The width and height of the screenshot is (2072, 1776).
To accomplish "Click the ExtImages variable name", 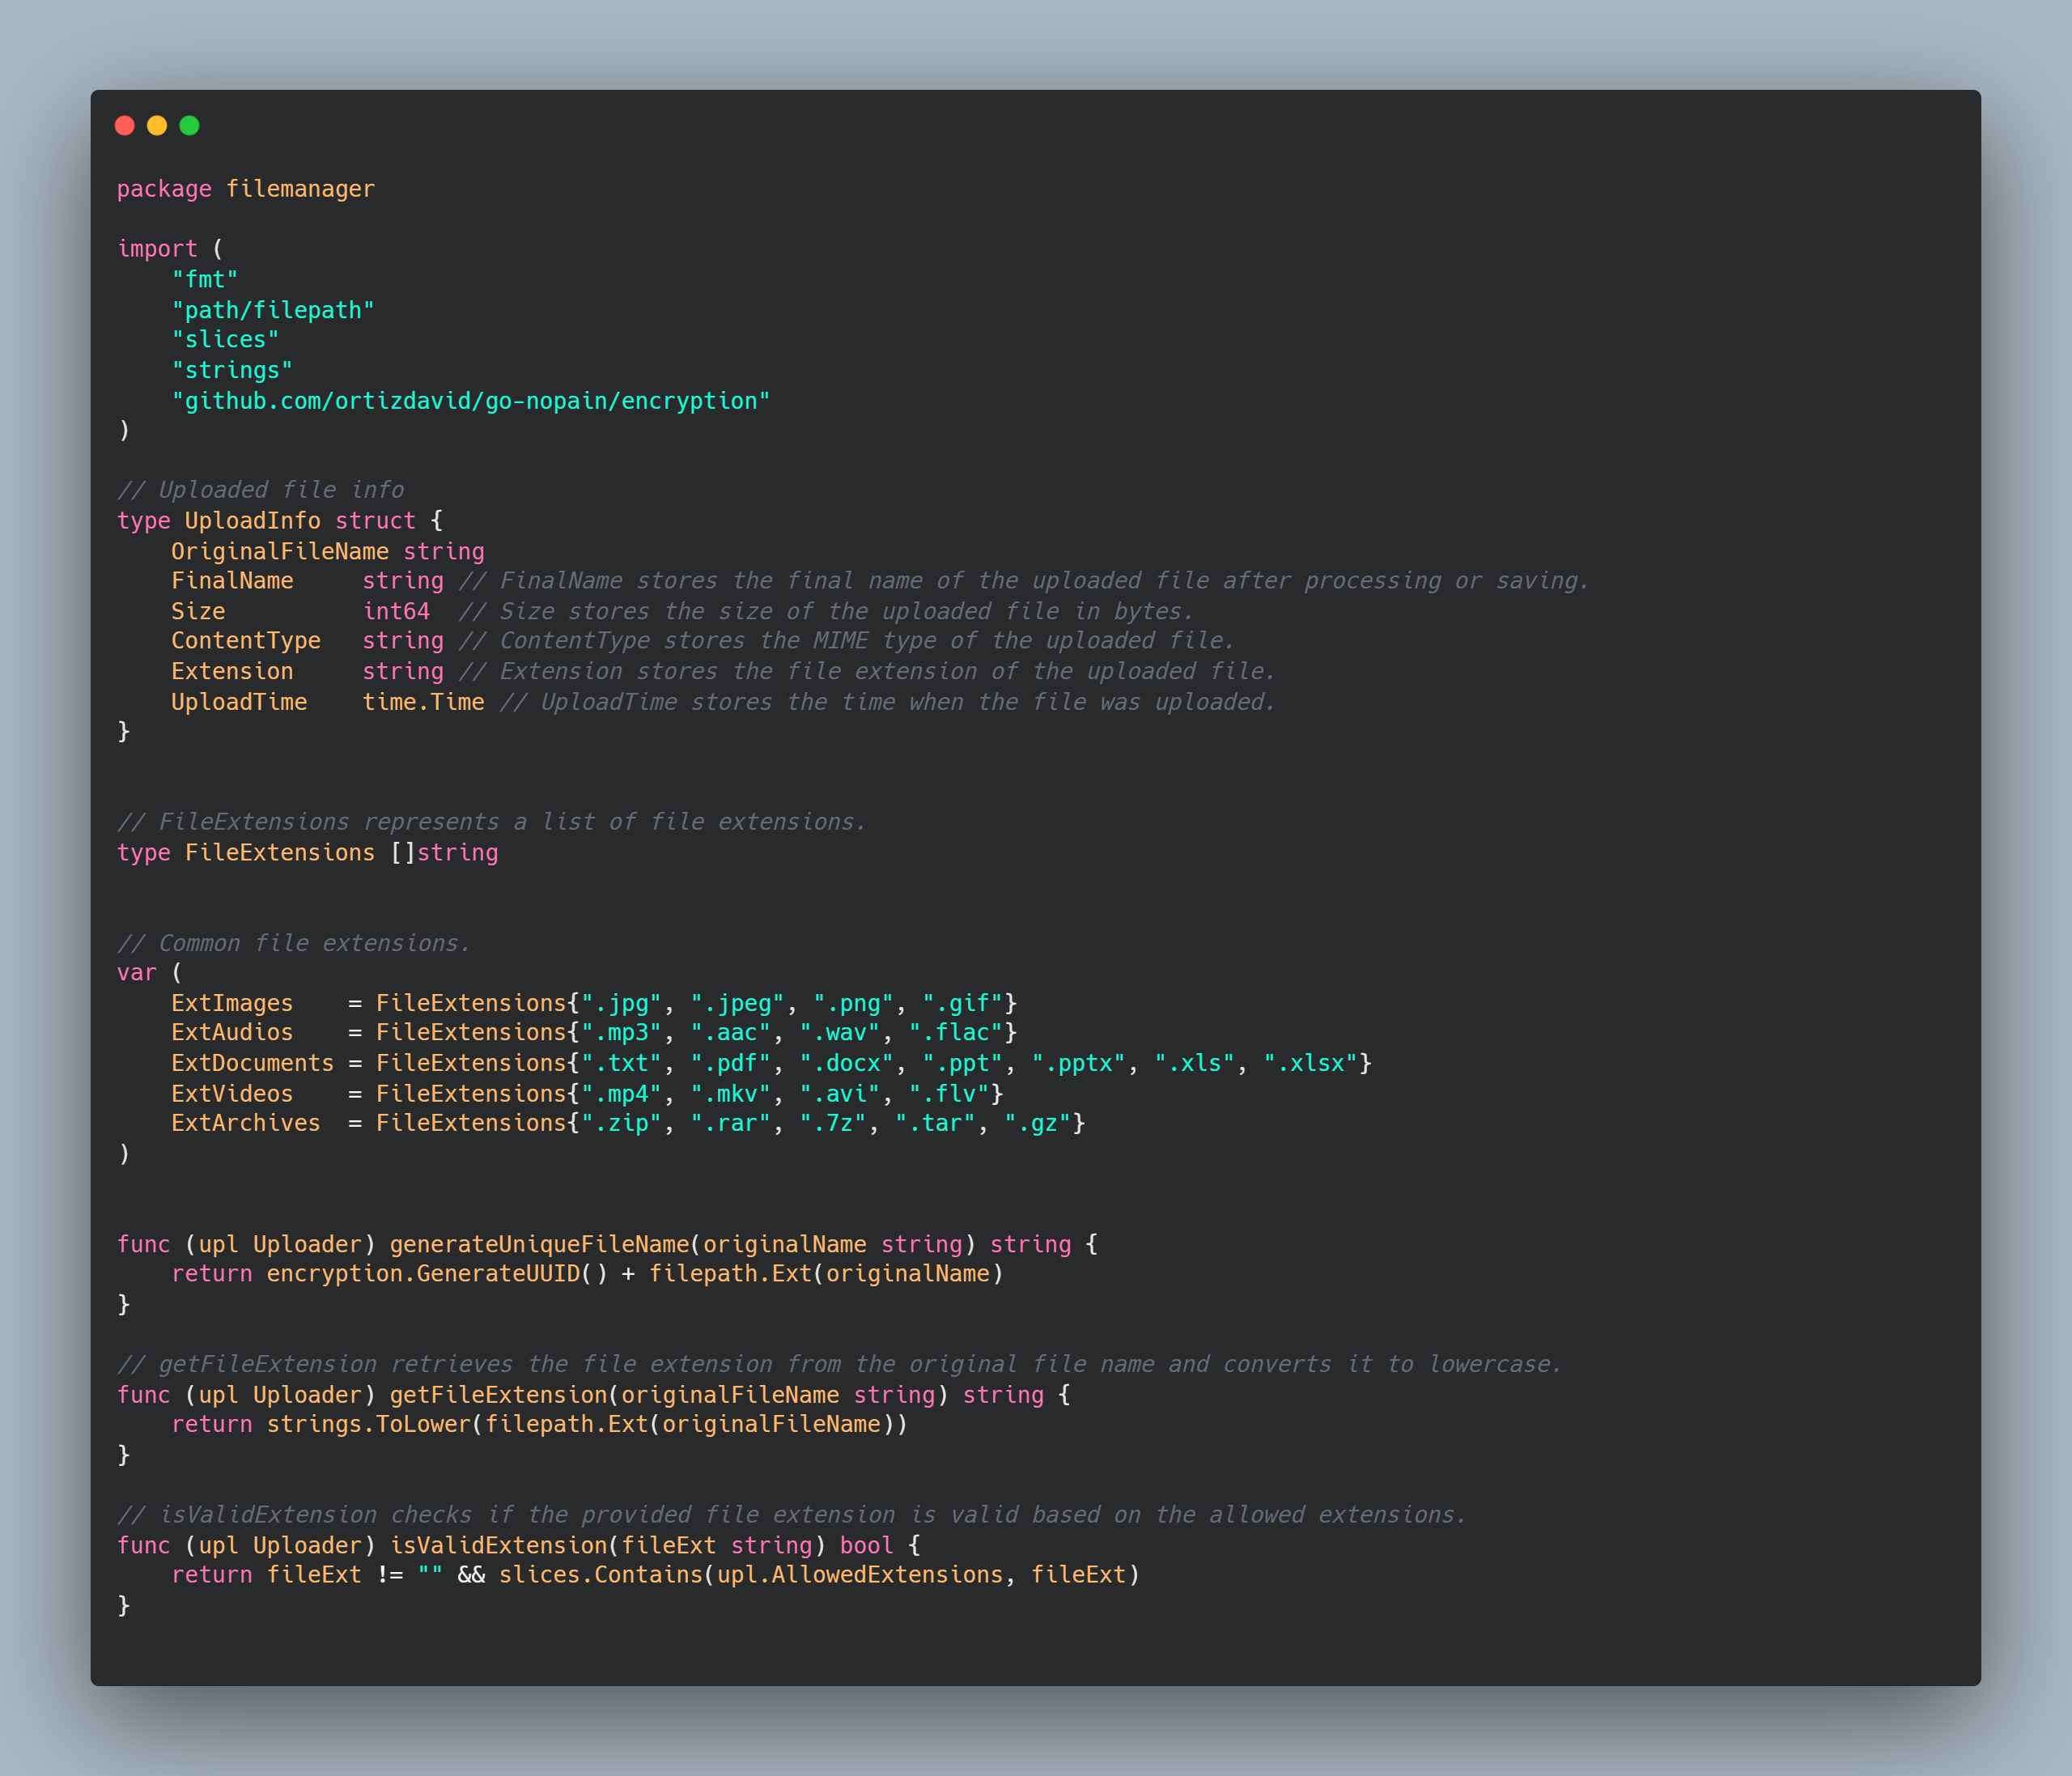I will pos(232,1003).
